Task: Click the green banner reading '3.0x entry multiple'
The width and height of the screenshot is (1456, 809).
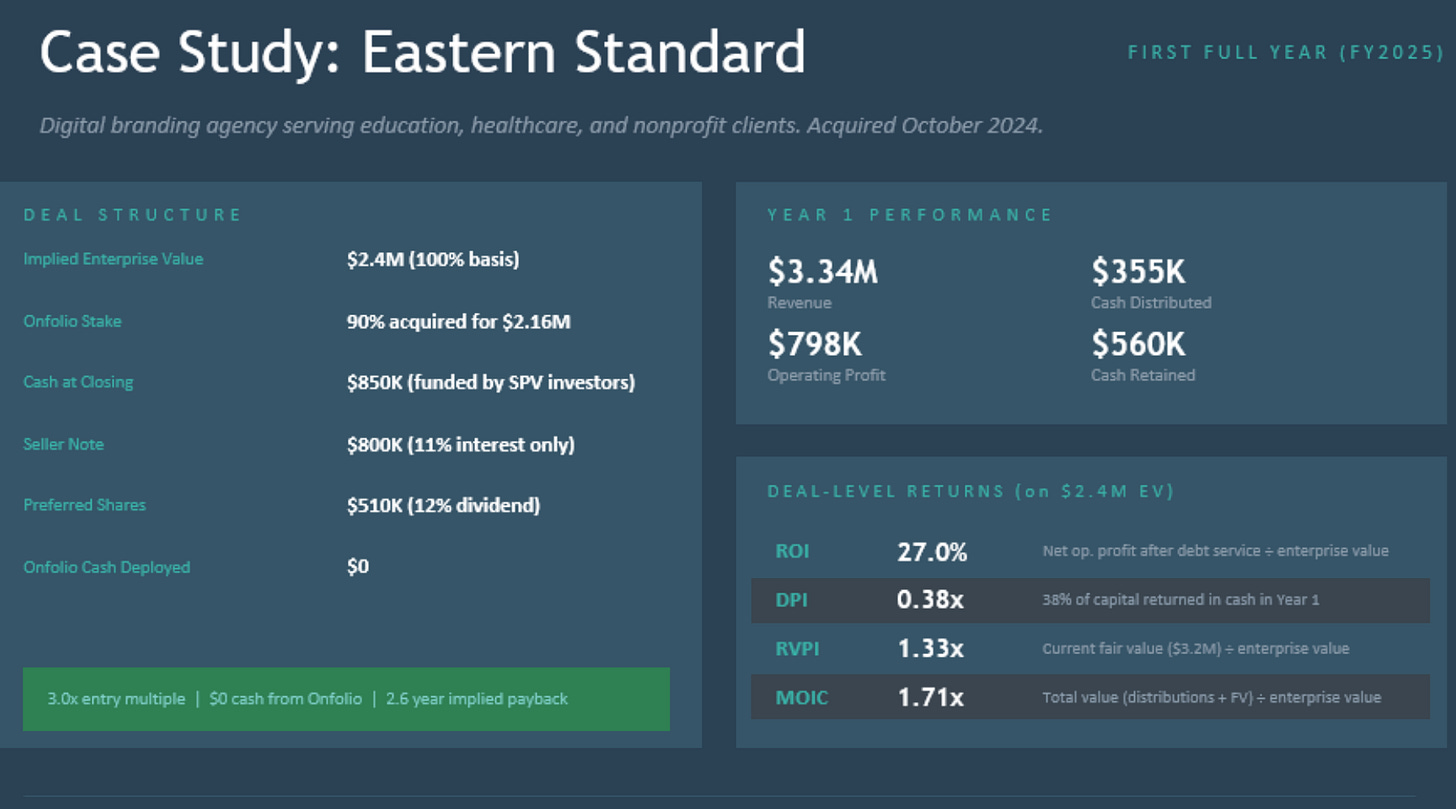Action: coord(346,699)
